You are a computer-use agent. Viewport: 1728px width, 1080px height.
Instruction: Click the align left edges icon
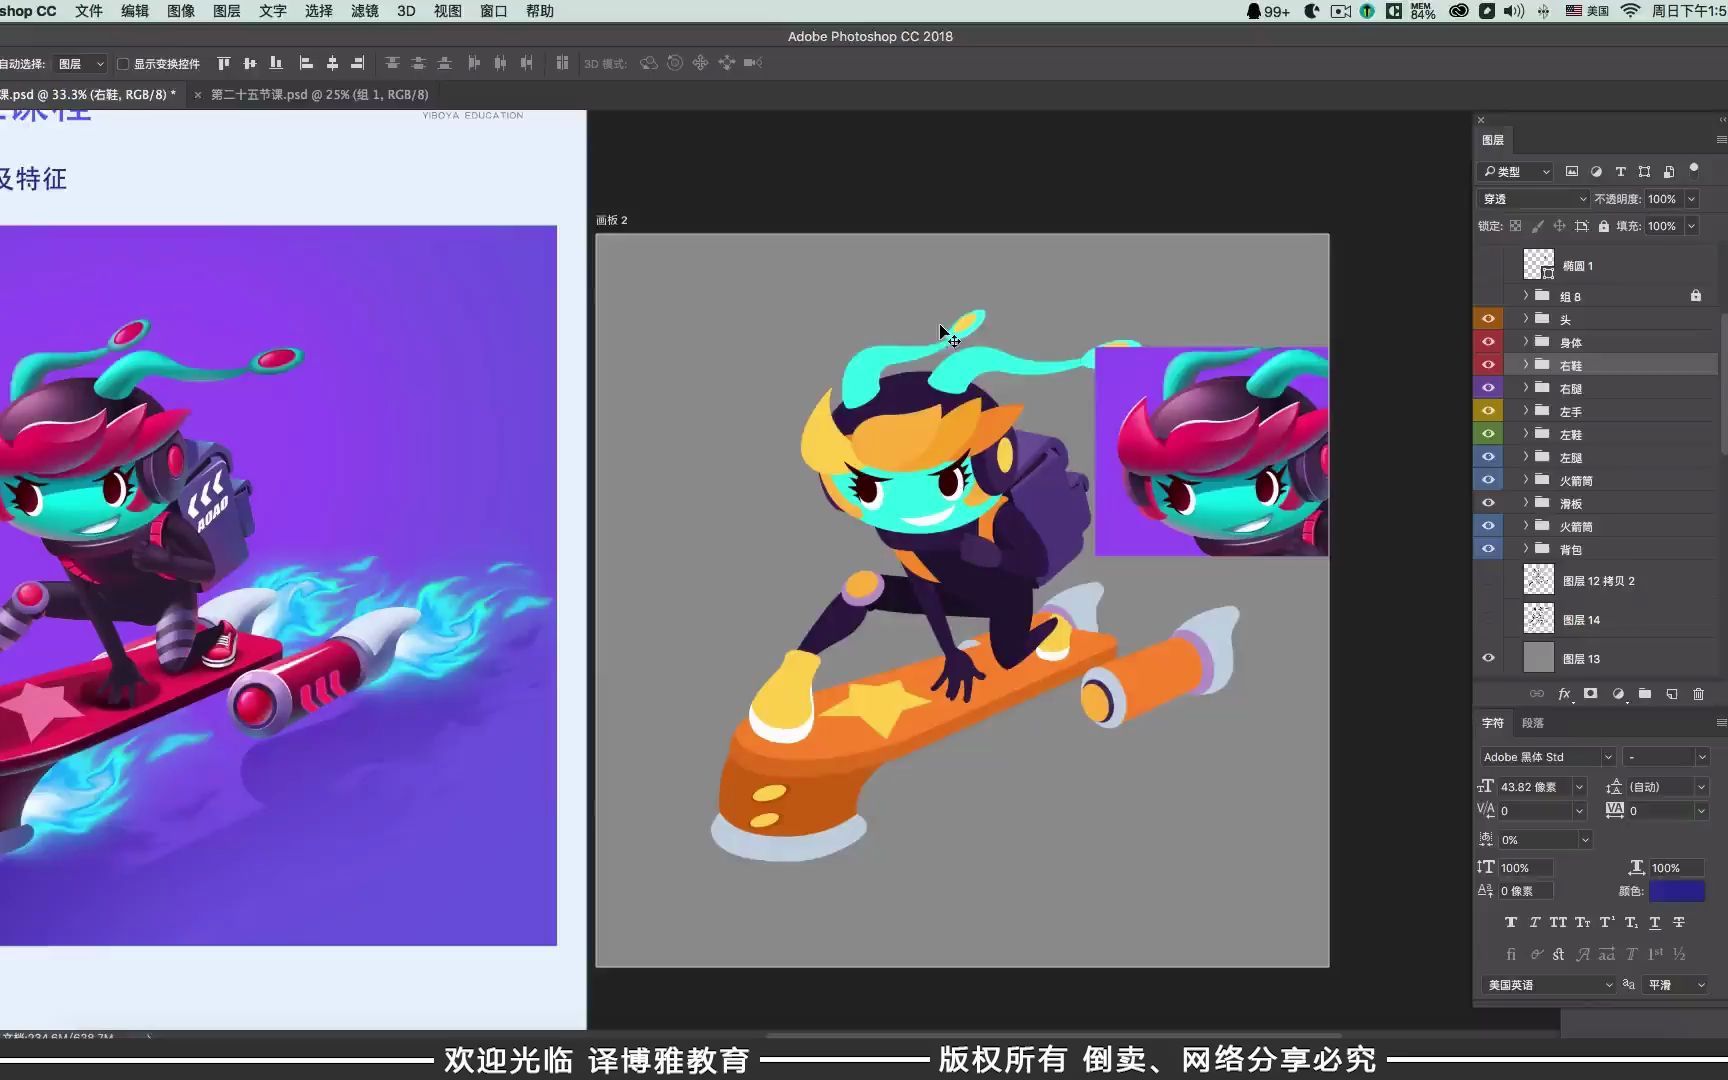point(307,63)
